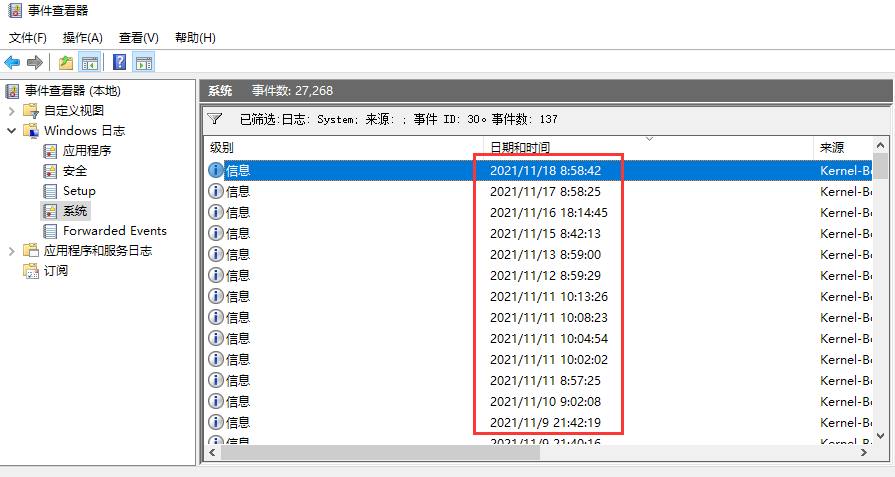Open the 查看(V) menu
This screenshot has width=895, height=477.
pyautogui.click(x=138, y=38)
